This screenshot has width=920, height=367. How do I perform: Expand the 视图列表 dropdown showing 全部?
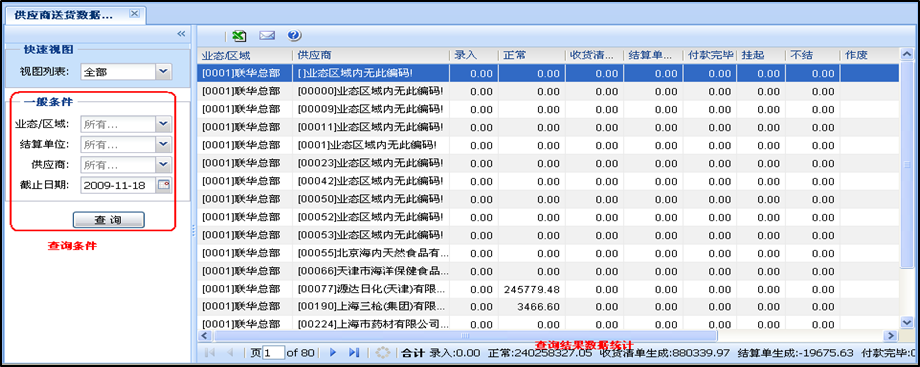click(164, 72)
